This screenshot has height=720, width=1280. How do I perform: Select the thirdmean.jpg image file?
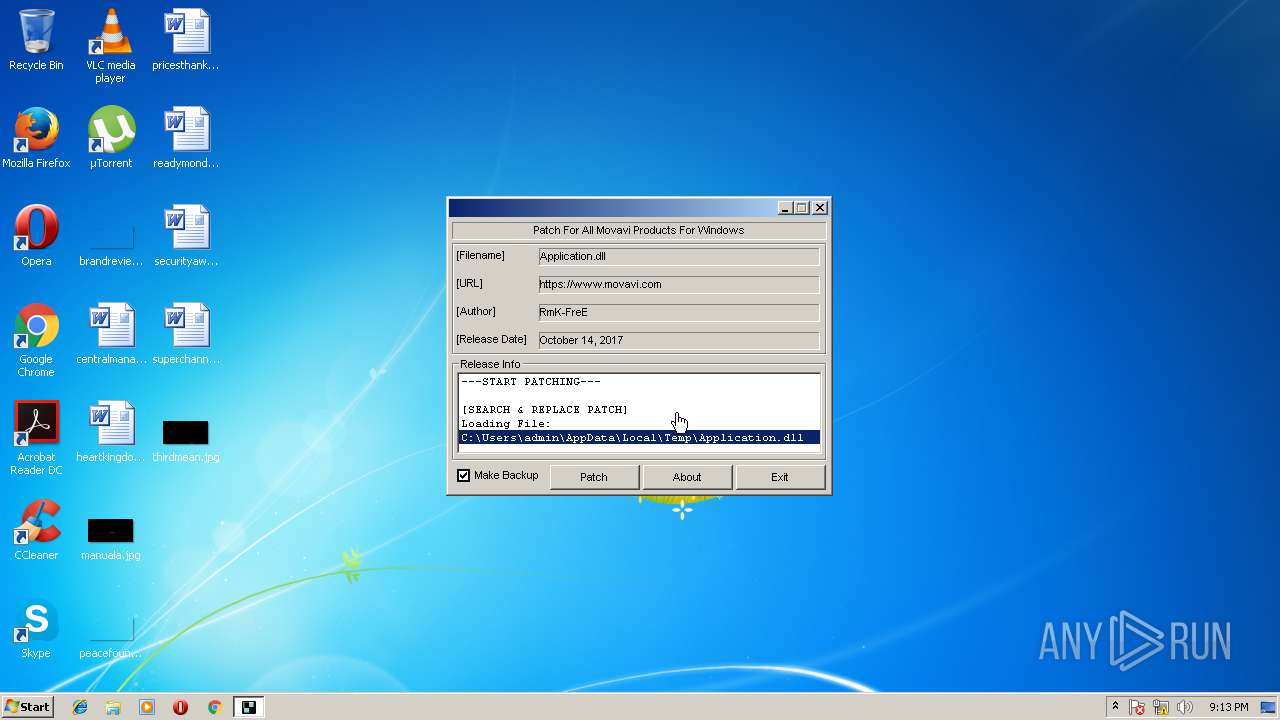coord(186,440)
